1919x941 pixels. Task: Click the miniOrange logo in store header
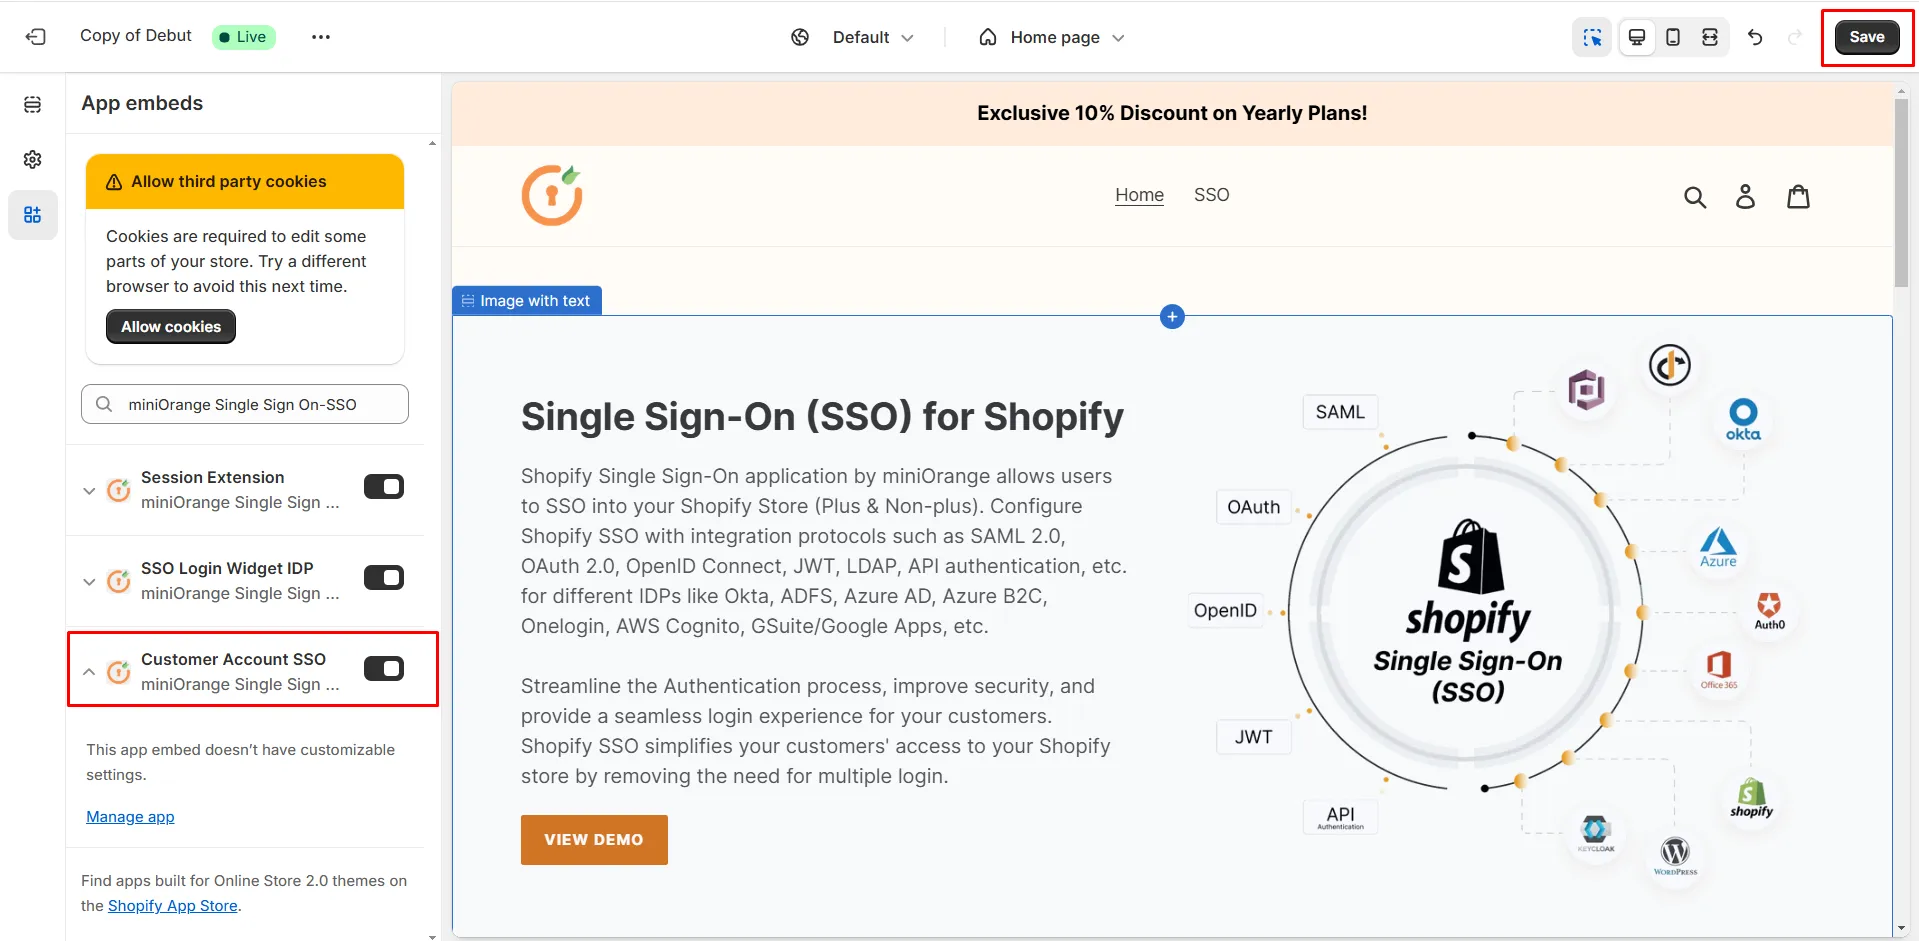point(552,195)
